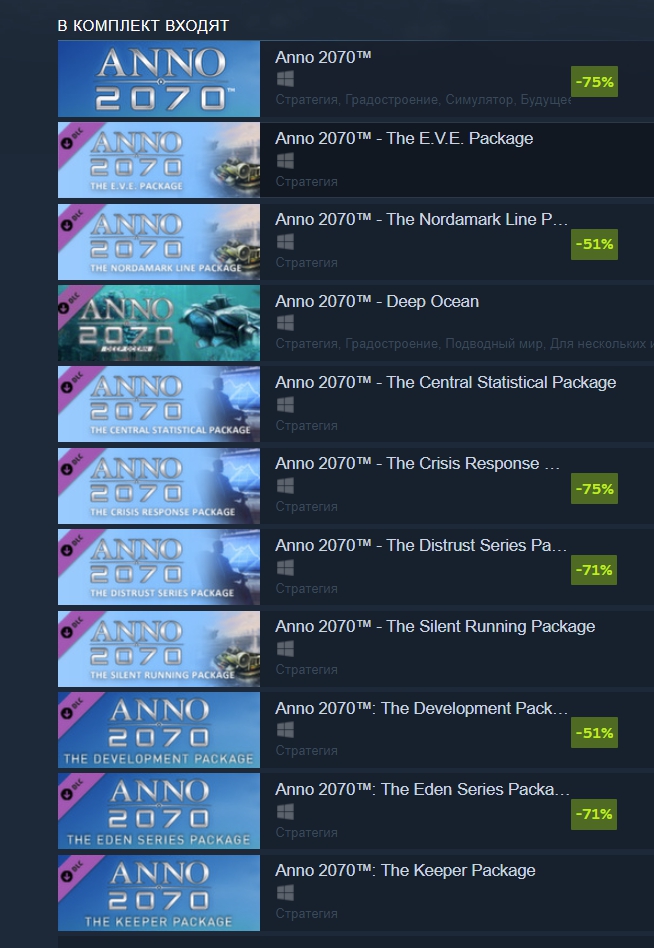Screen dimensions: 654x948
Task: Click the -71% badge on Eden Series Package
Action: (594, 814)
